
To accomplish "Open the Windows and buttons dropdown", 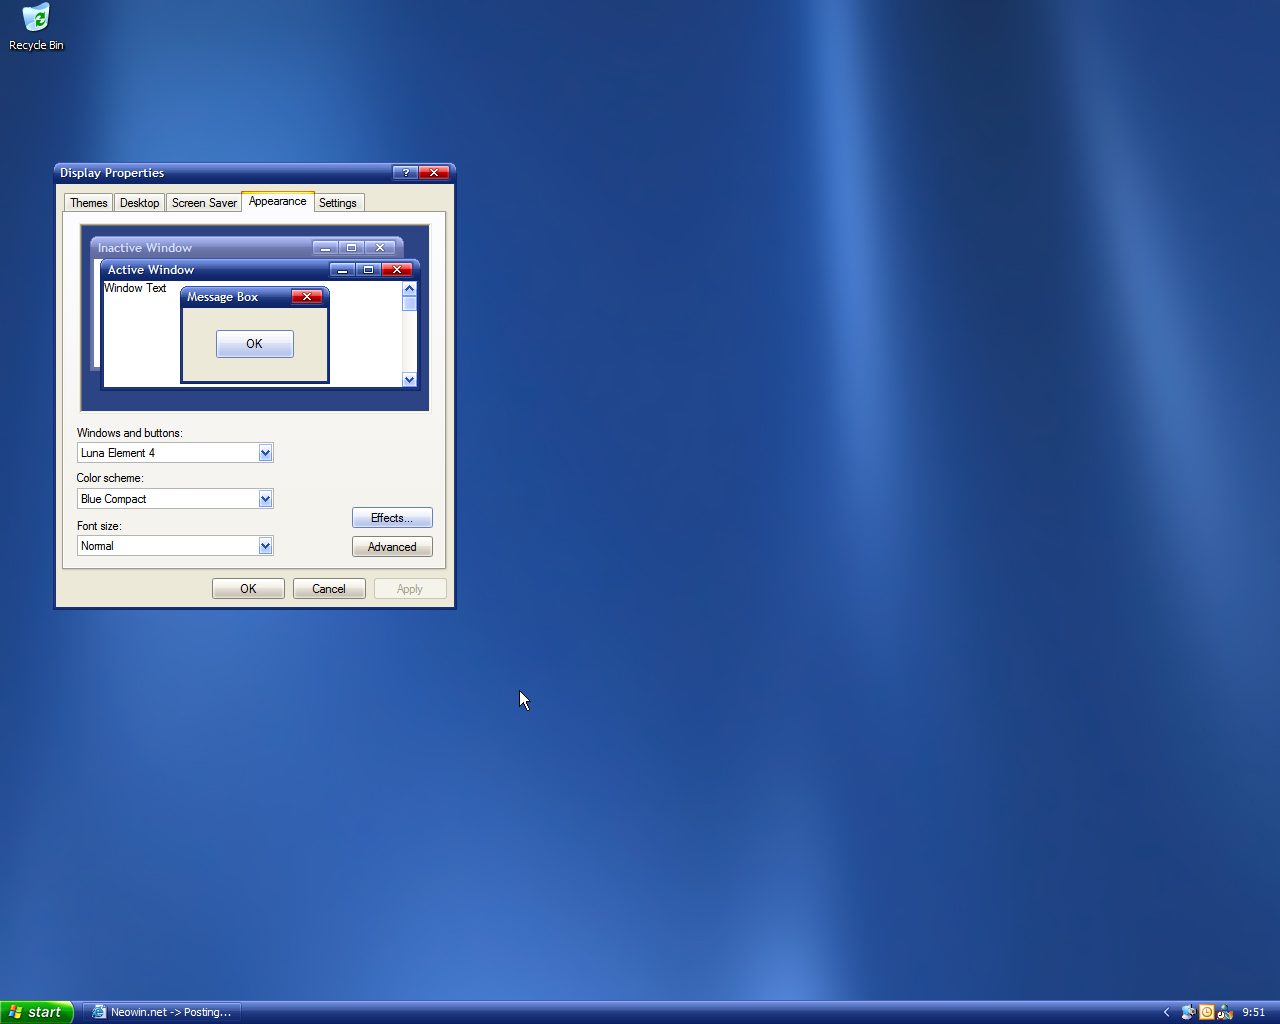I will click(x=264, y=452).
